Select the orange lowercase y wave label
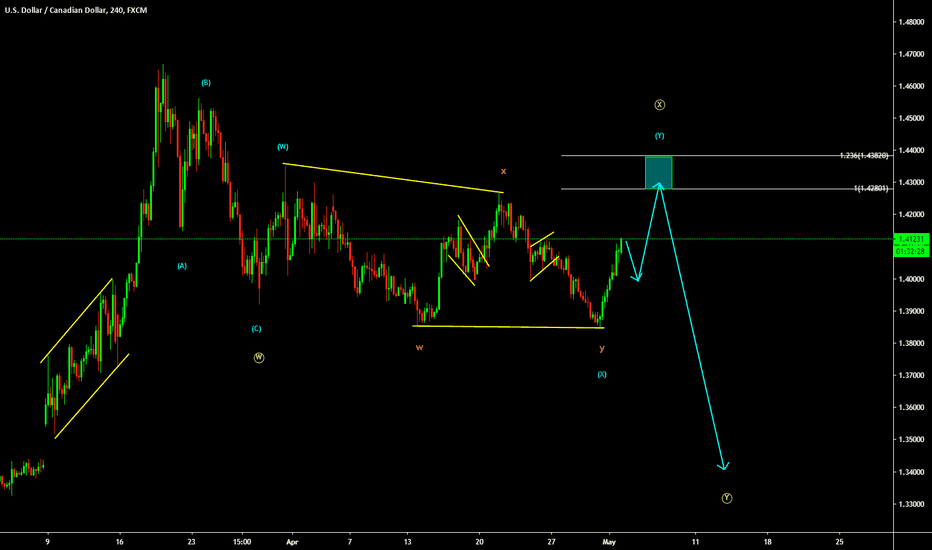 coord(602,348)
